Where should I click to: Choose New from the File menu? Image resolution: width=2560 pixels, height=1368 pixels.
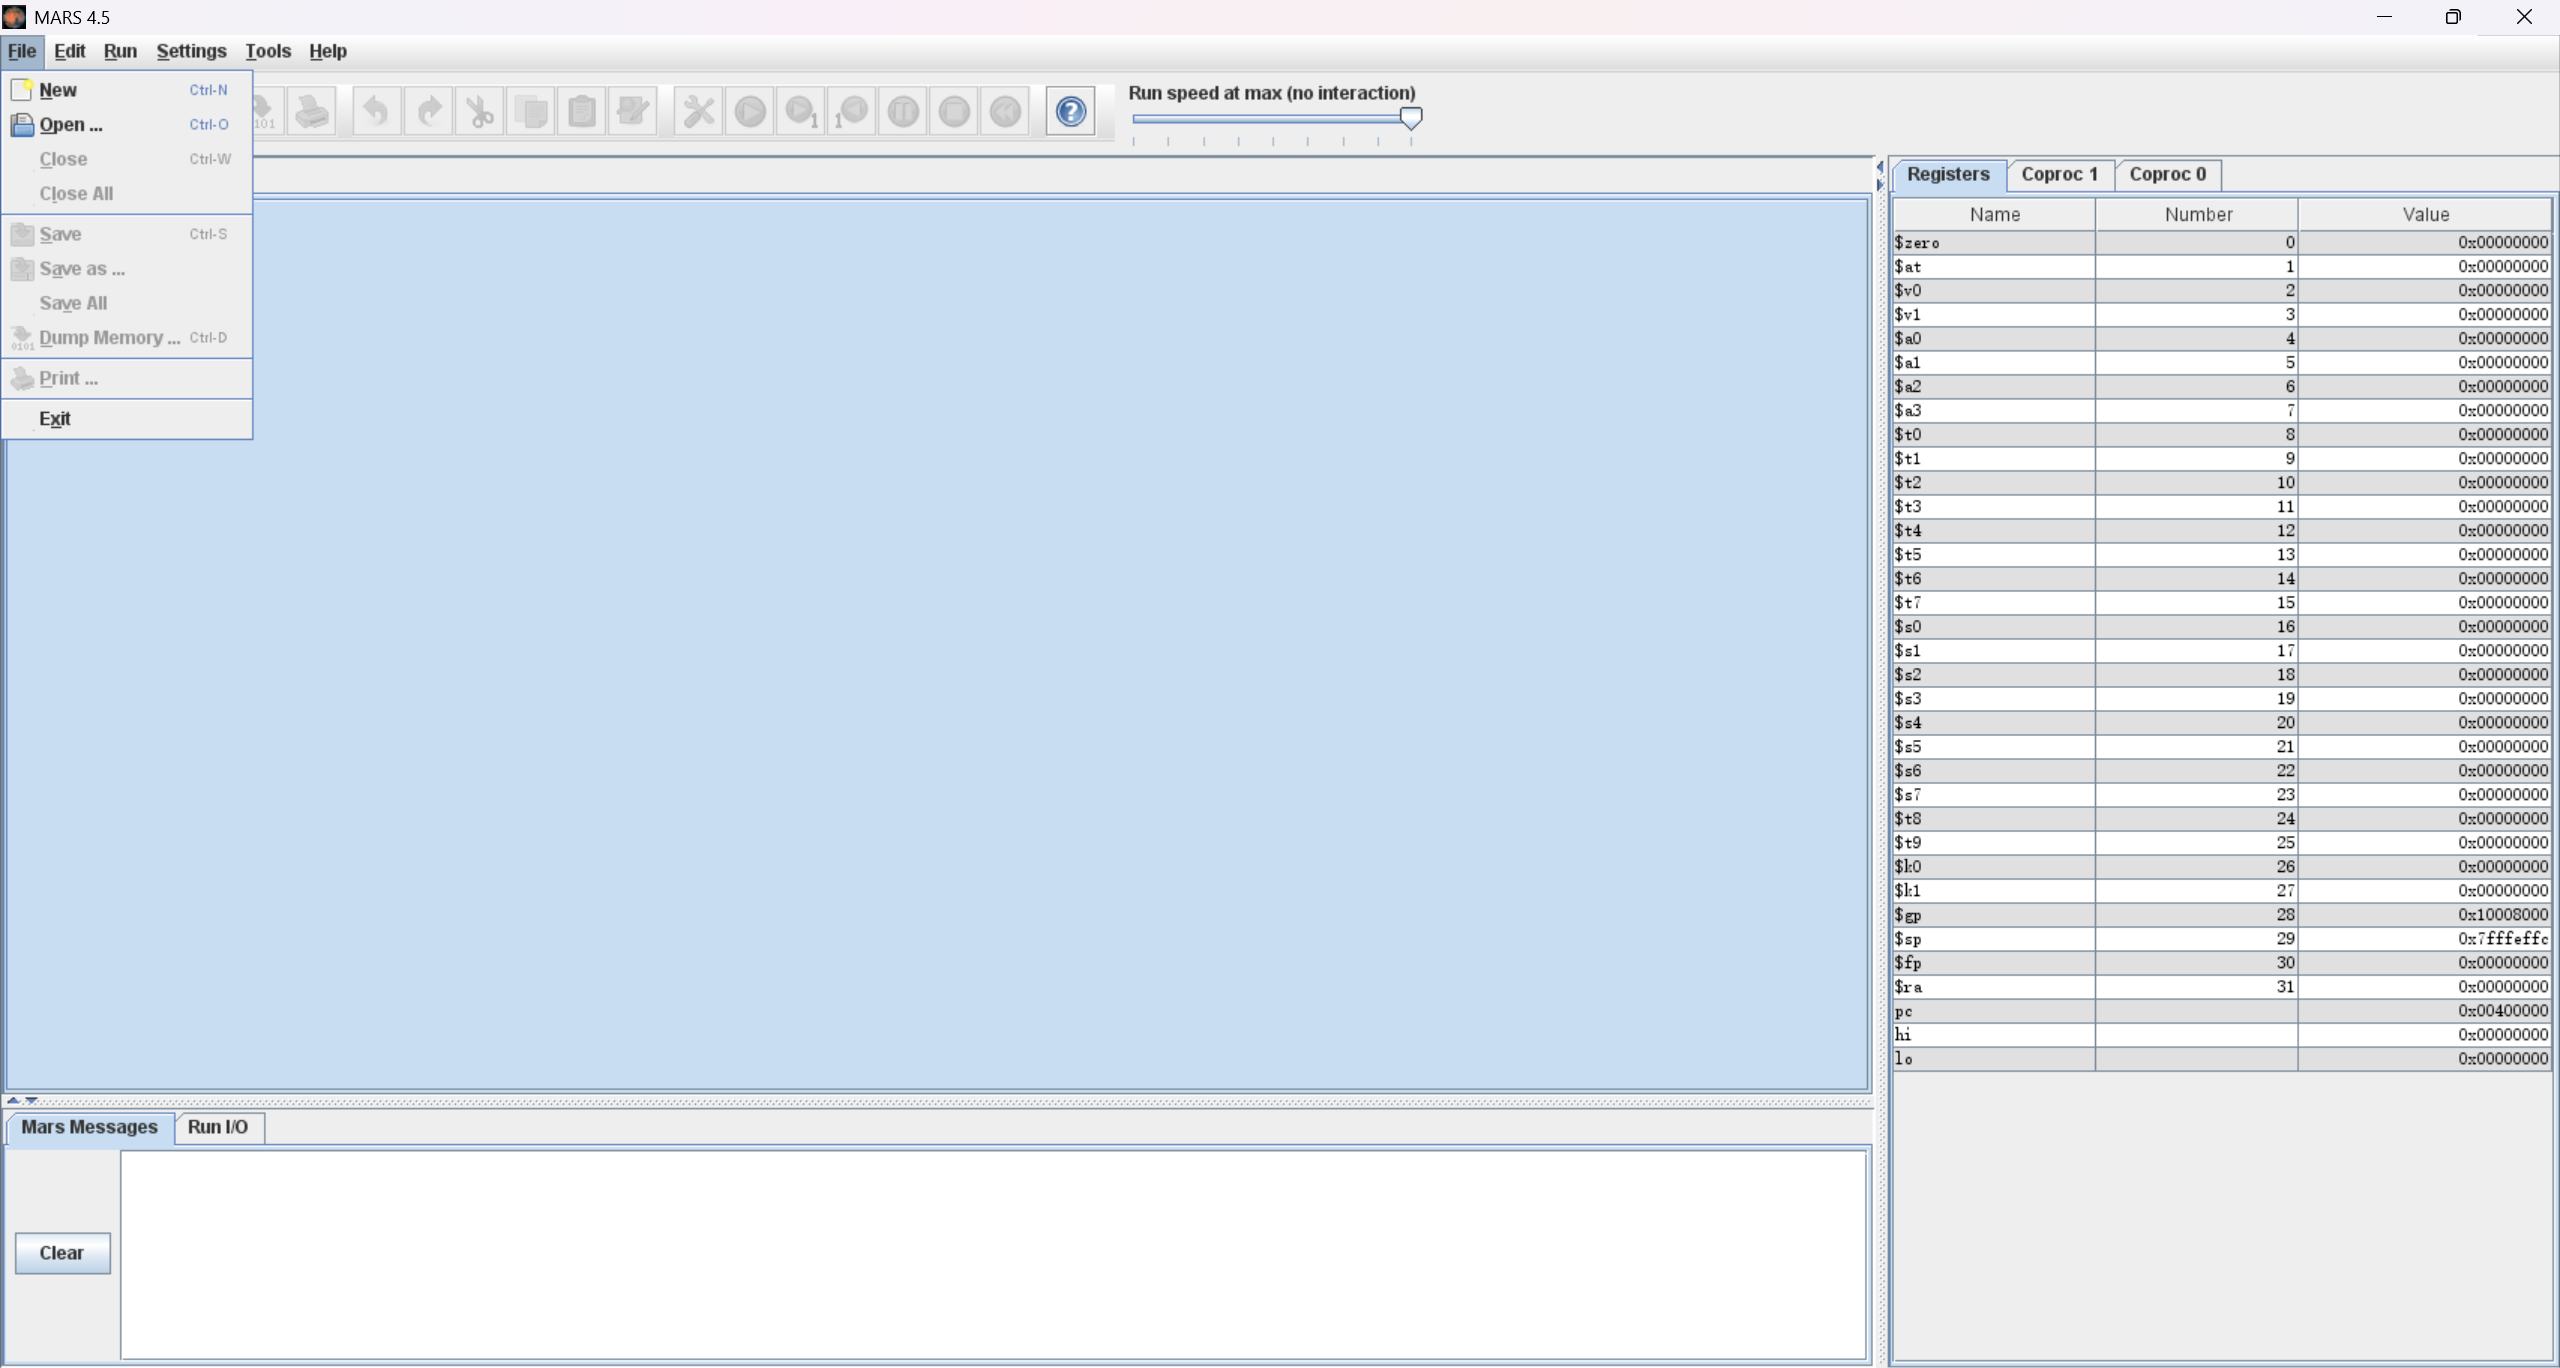coord(58,90)
